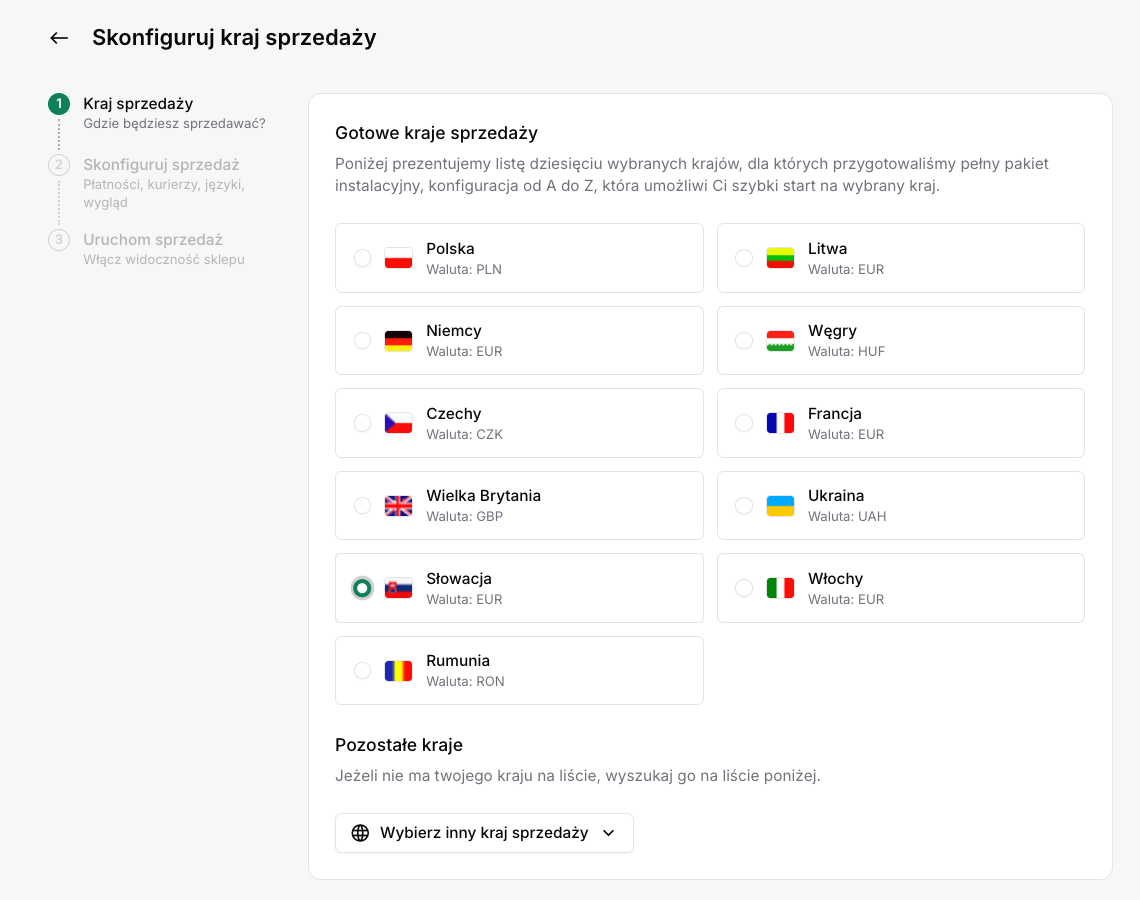Screen dimensions: 1140x900
Task: Choose the Rumunia country card
Action: [x=519, y=670]
